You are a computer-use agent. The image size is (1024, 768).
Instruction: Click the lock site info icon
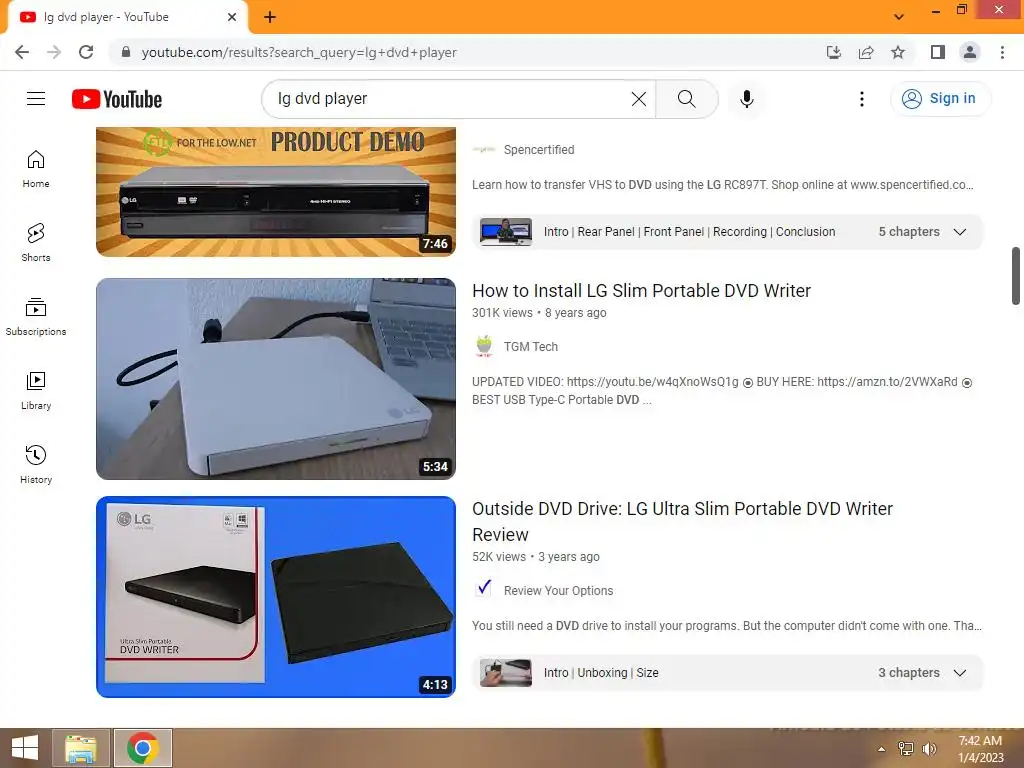click(x=125, y=52)
